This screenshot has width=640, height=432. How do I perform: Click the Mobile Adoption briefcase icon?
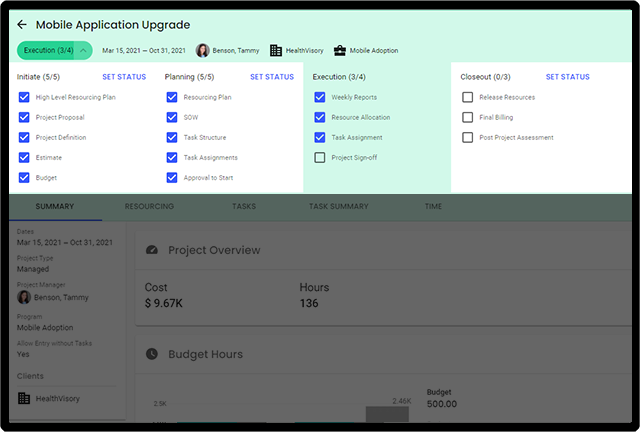339,50
